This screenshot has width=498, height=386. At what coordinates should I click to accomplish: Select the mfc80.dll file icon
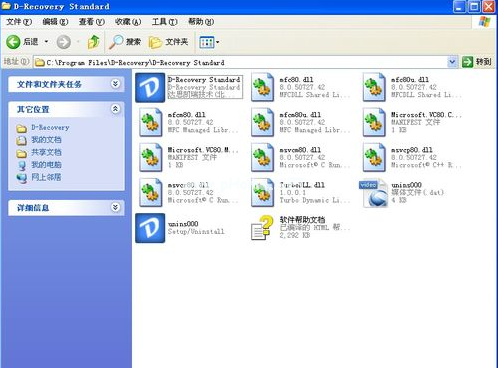pyautogui.click(x=262, y=87)
